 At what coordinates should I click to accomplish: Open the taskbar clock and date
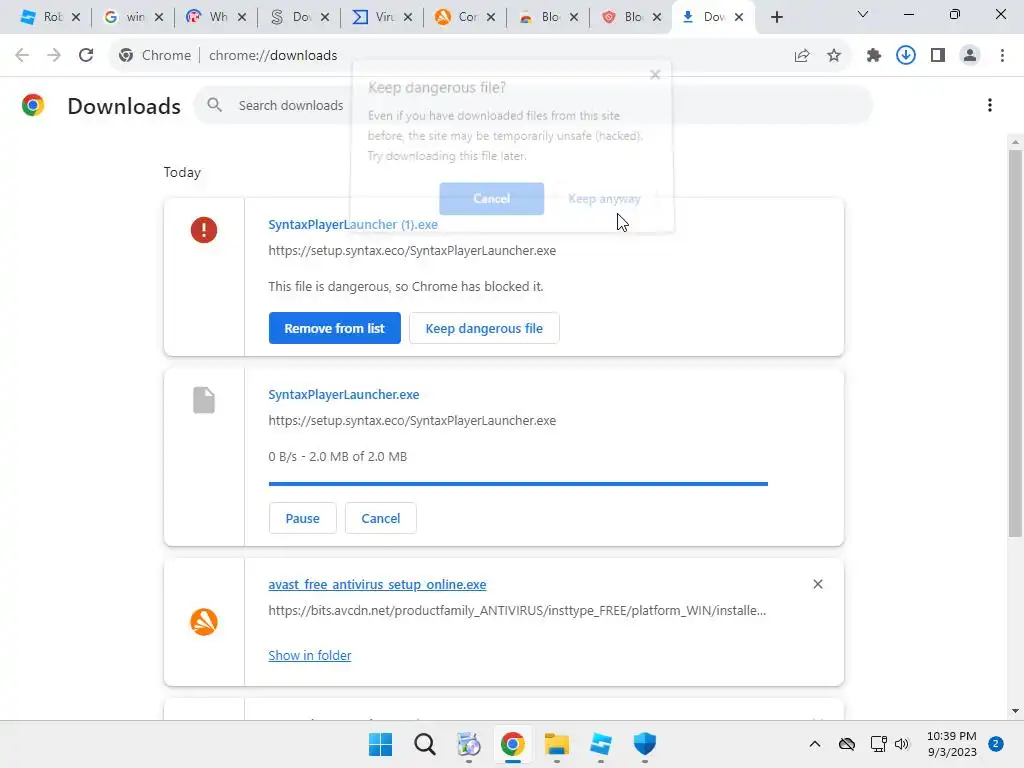coord(952,744)
